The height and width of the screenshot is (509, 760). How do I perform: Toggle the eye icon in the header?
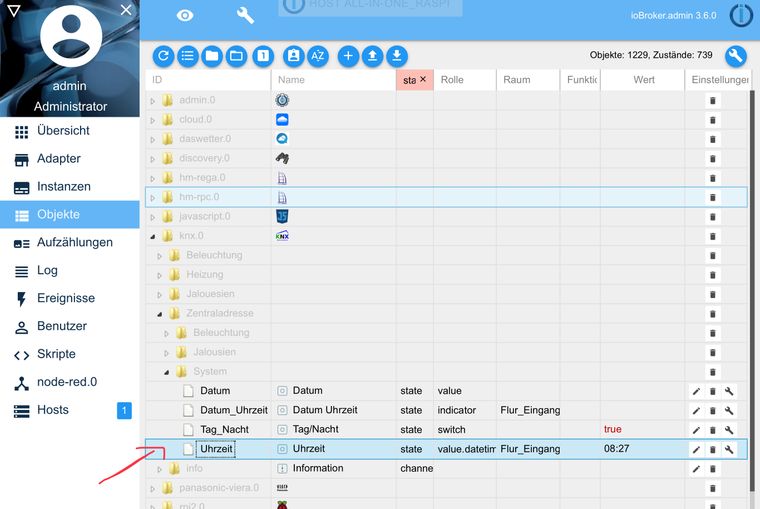(x=185, y=16)
